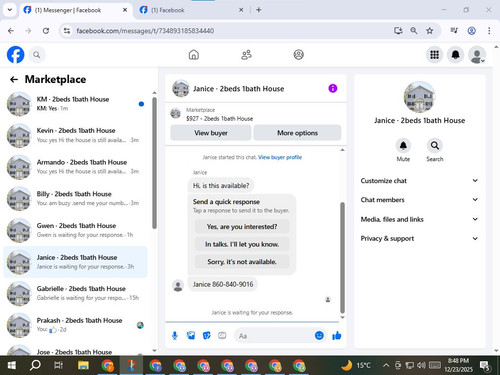500x375 pixels.
Task: Open the tab search dropdown arrow
Action: (x=10, y=10)
